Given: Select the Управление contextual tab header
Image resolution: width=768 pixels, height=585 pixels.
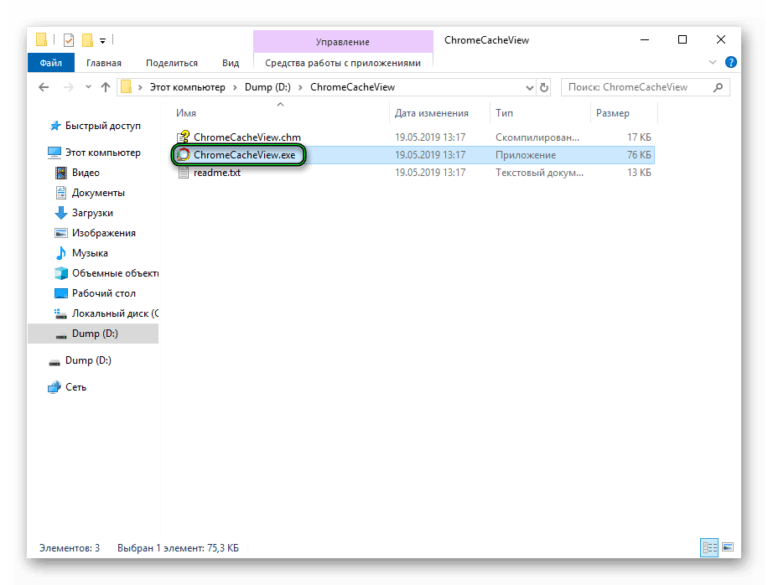Looking at the screenshot, I should (343, 42).
